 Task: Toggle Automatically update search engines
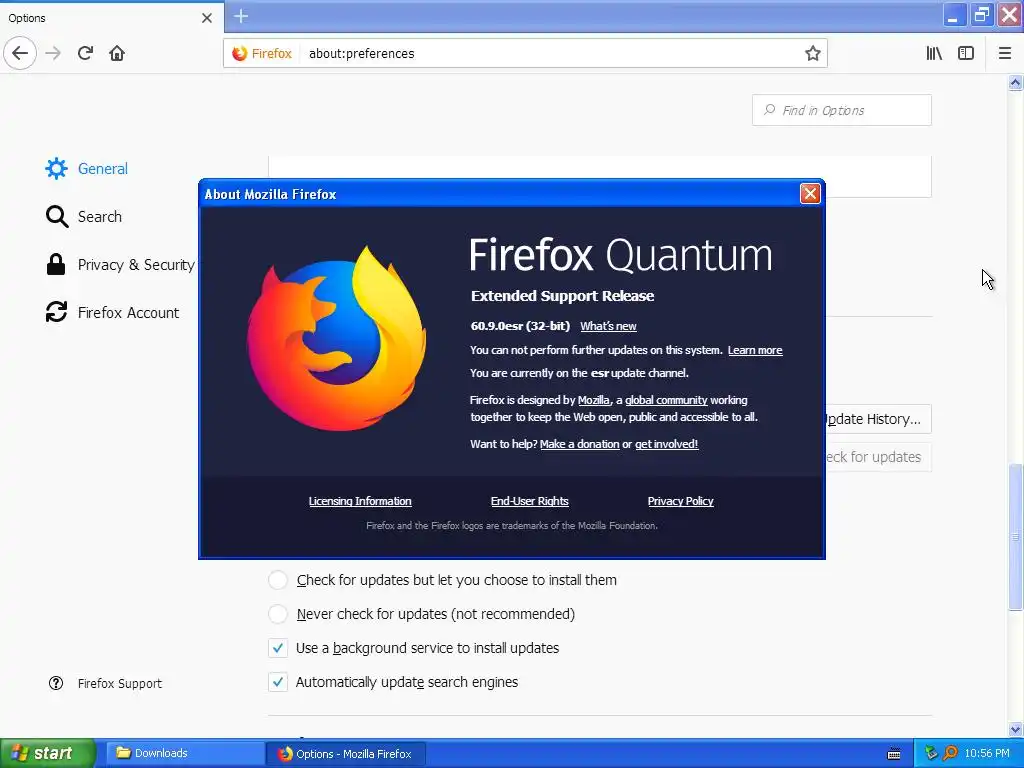click(278, 682)
